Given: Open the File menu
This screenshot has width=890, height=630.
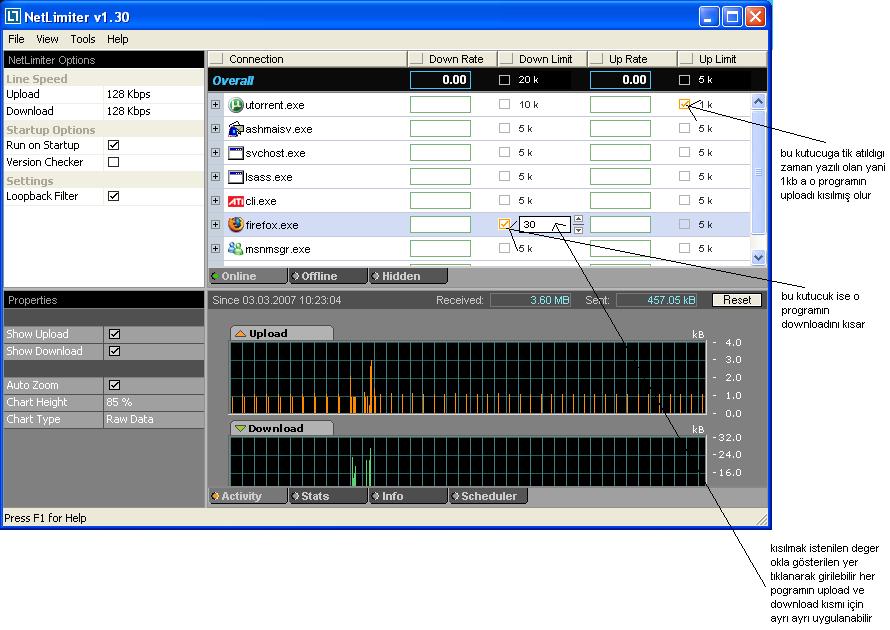Looking at the screenshot, I should [16, 39].
